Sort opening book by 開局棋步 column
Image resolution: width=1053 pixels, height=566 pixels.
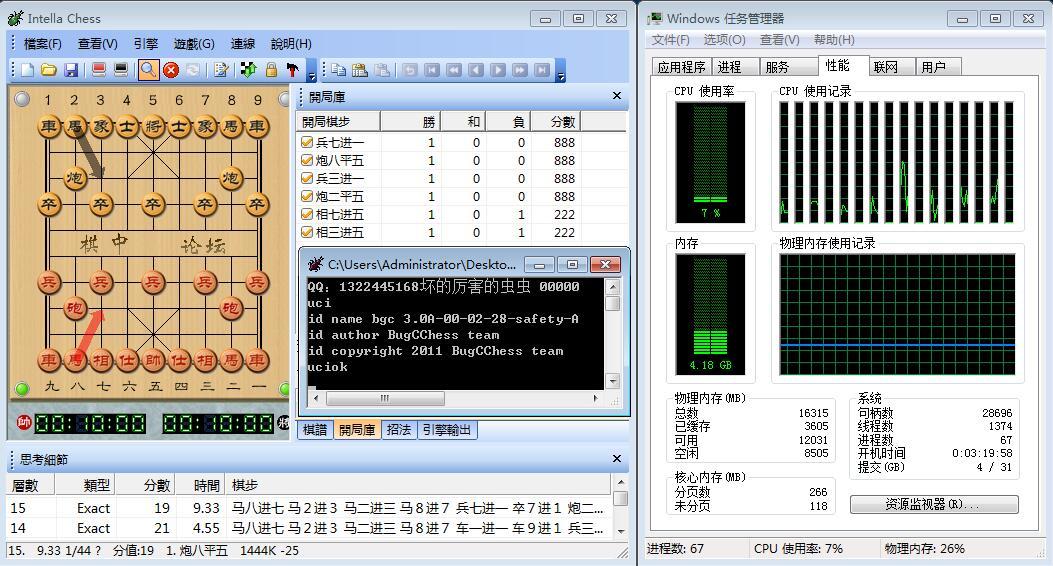(338, 122)
